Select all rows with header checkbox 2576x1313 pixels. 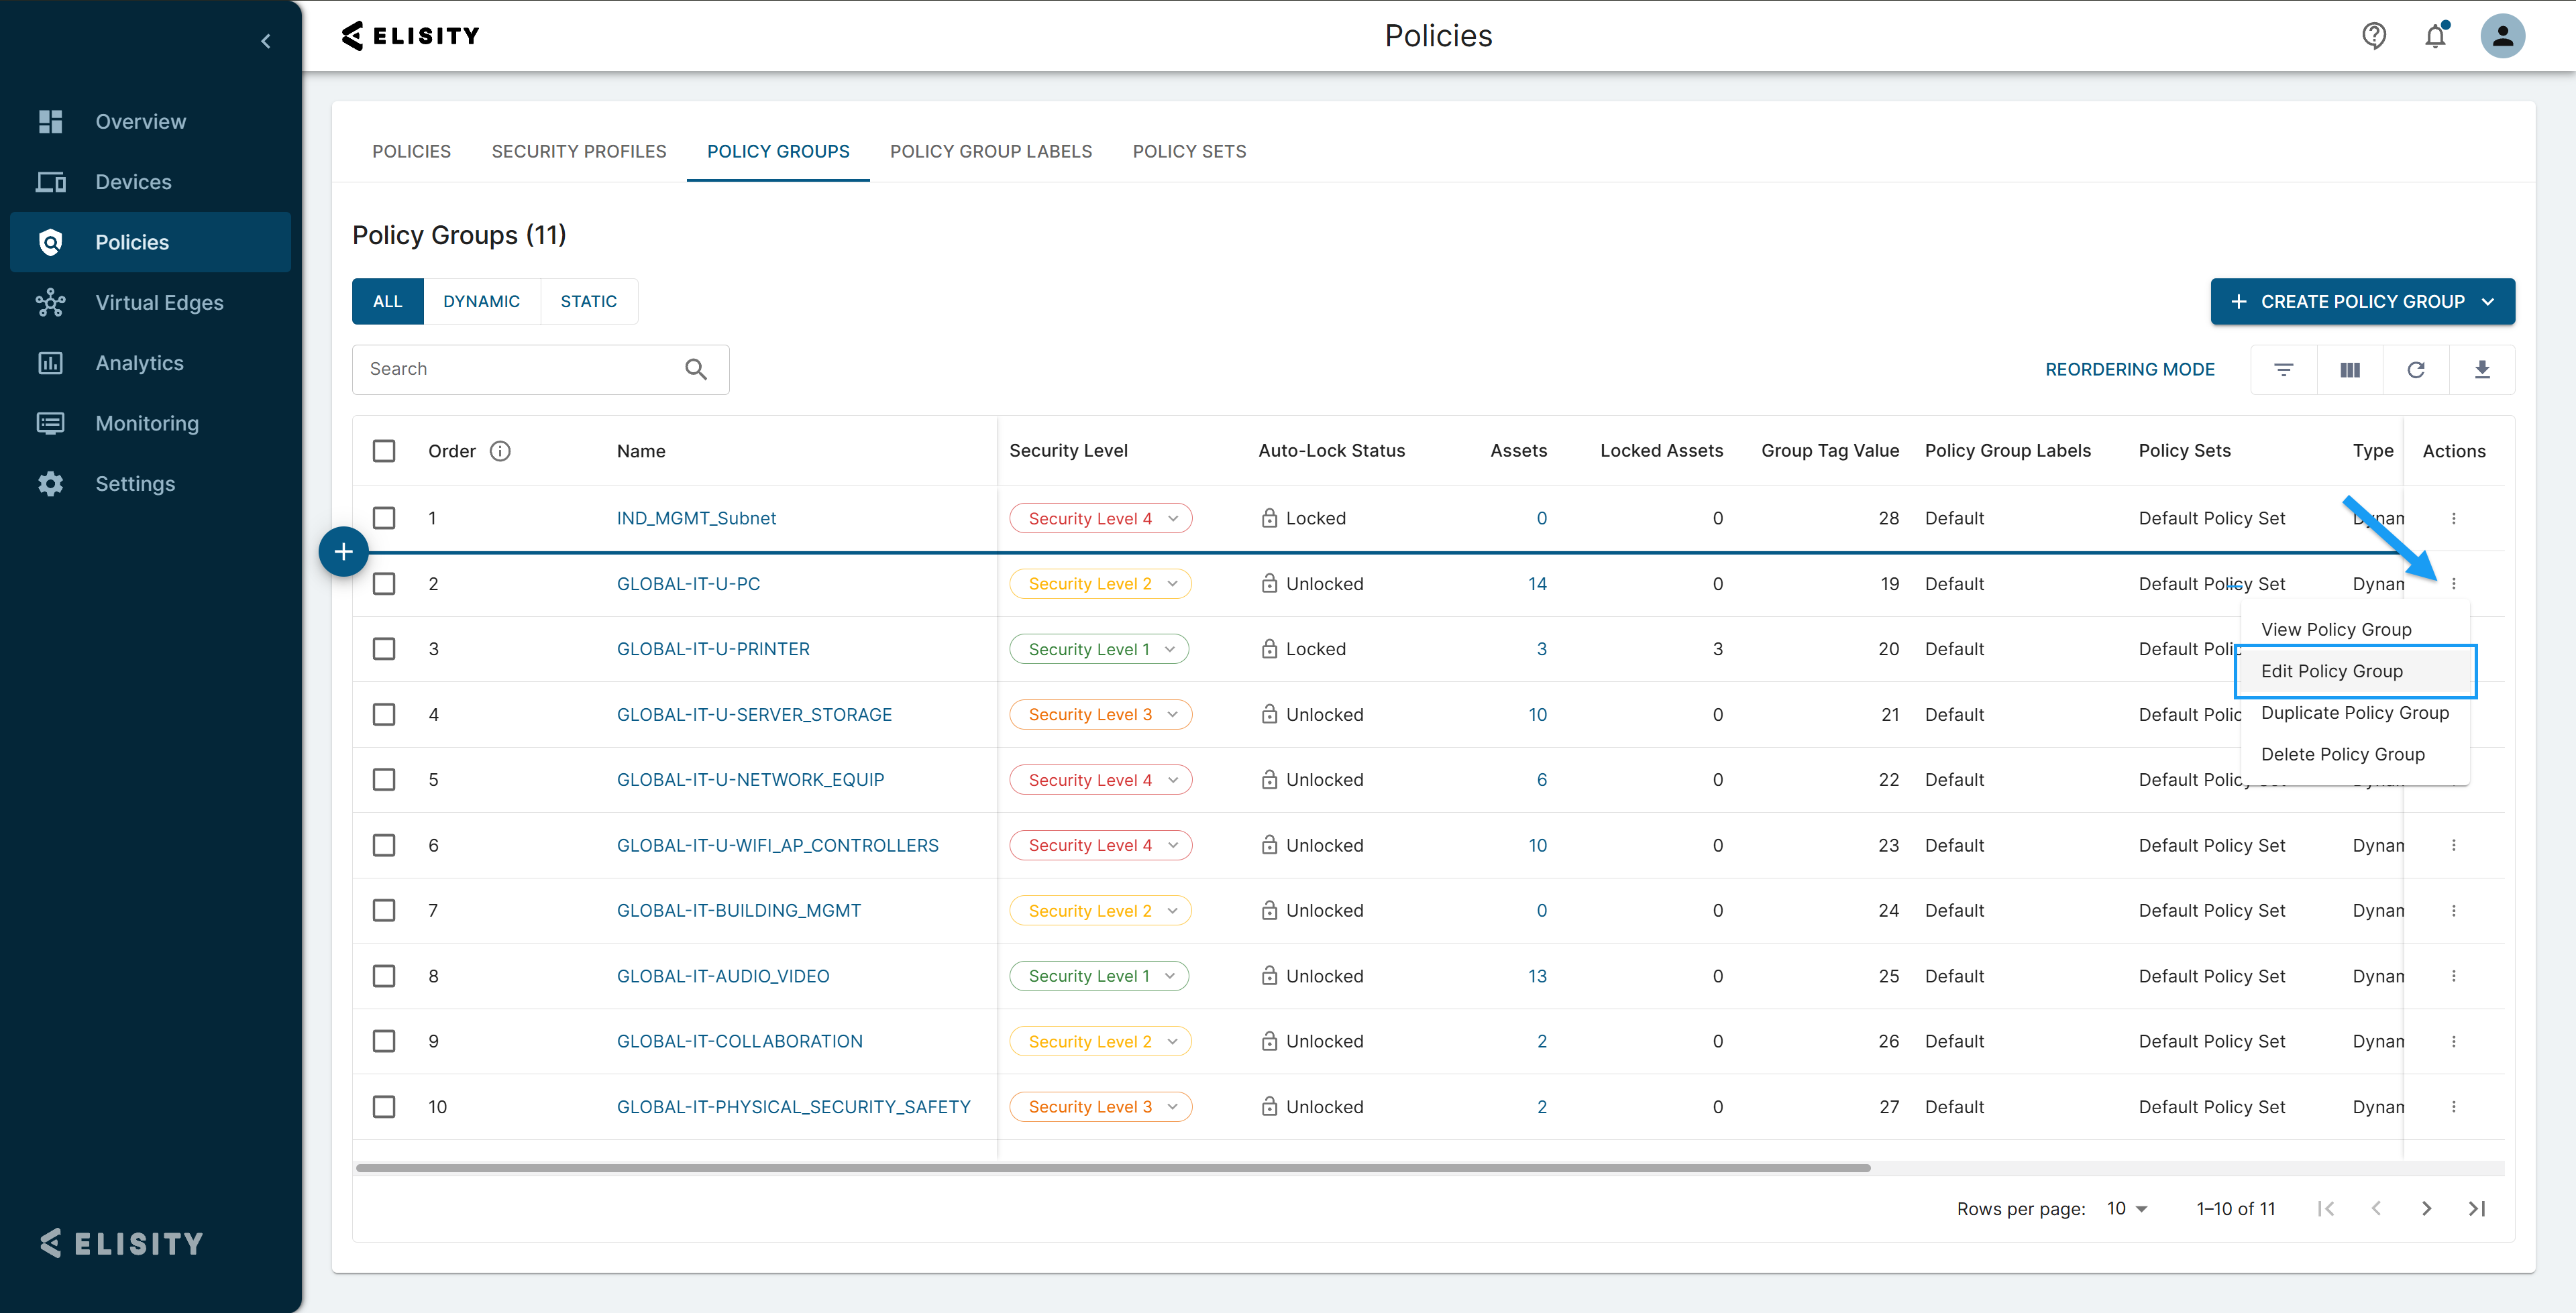point(384,451)
